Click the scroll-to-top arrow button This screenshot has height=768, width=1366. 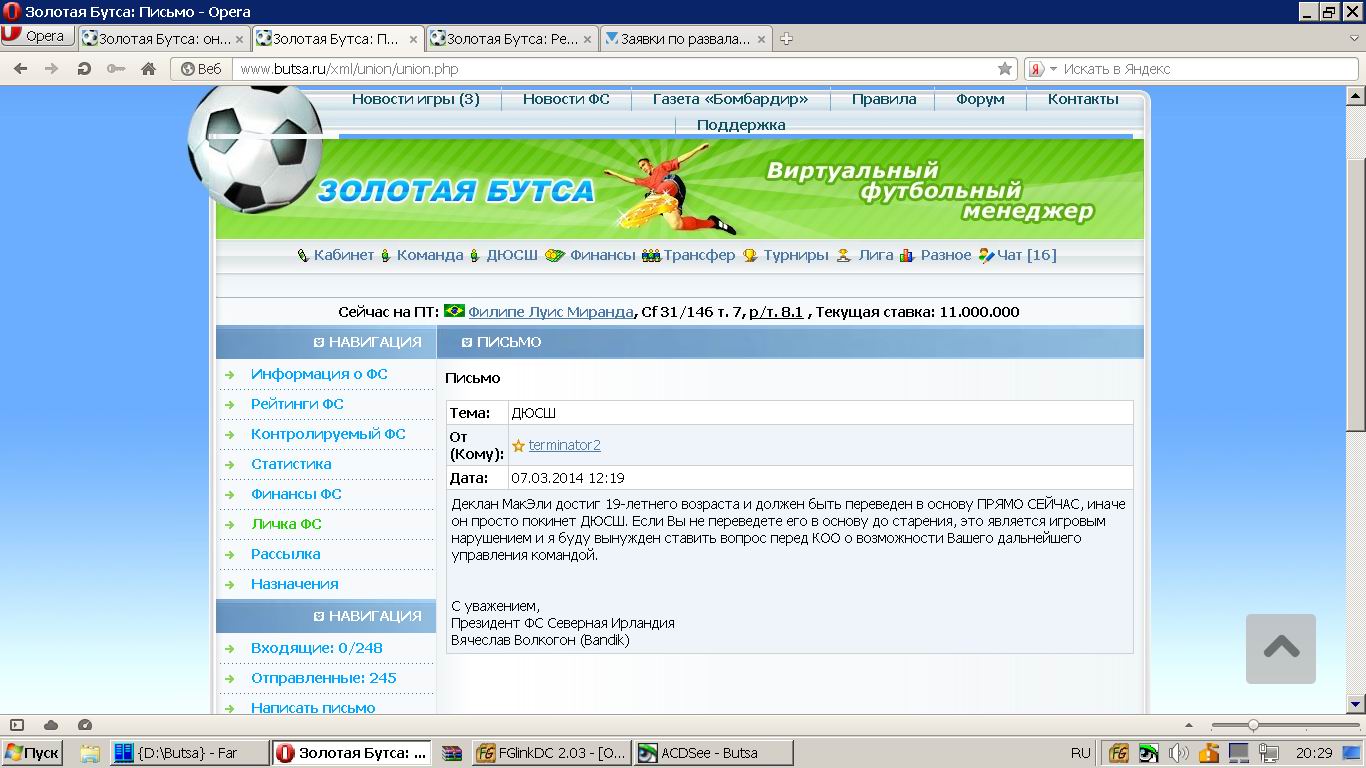[1280, 648]
